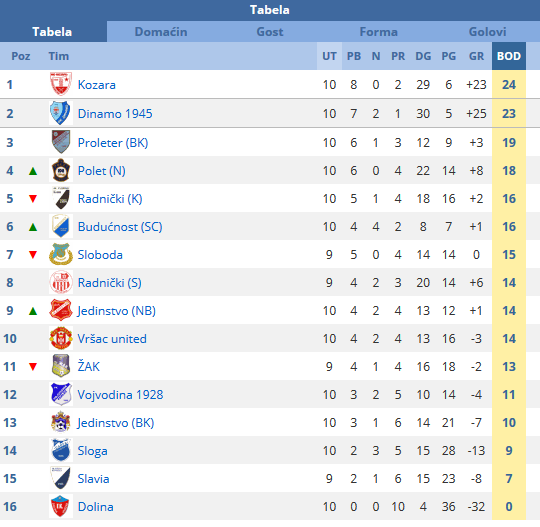Switch to the Gost tab
Image resolution: width=540 pixels, height=527 pixels.
270,32
